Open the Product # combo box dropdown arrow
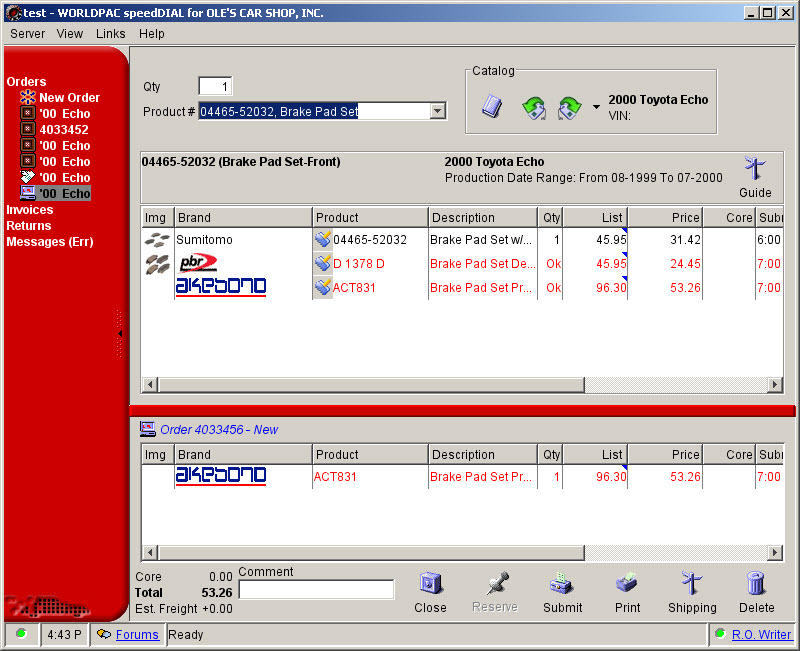The image size is (800, 651). pos(438,111)
